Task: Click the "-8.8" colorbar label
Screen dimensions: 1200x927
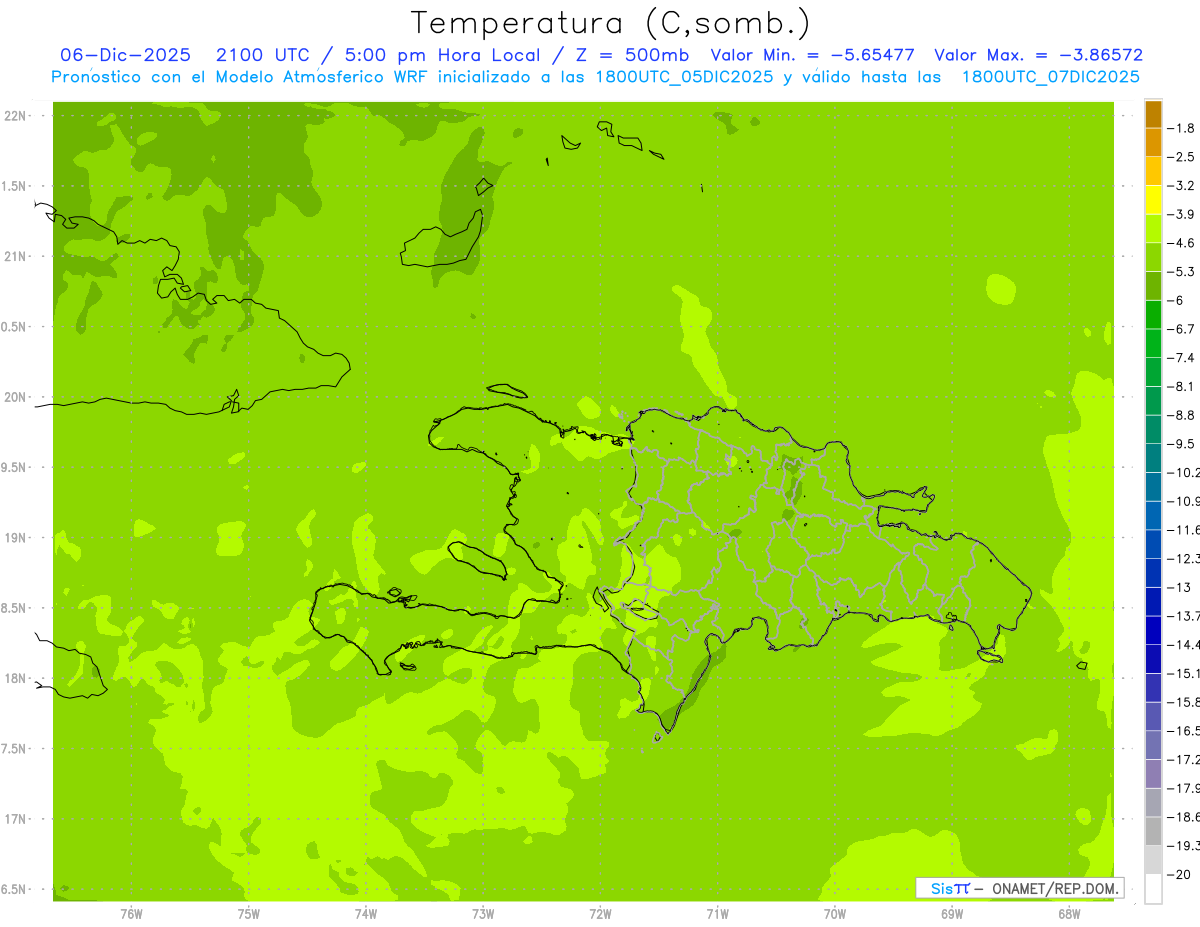Action: 1183,415
